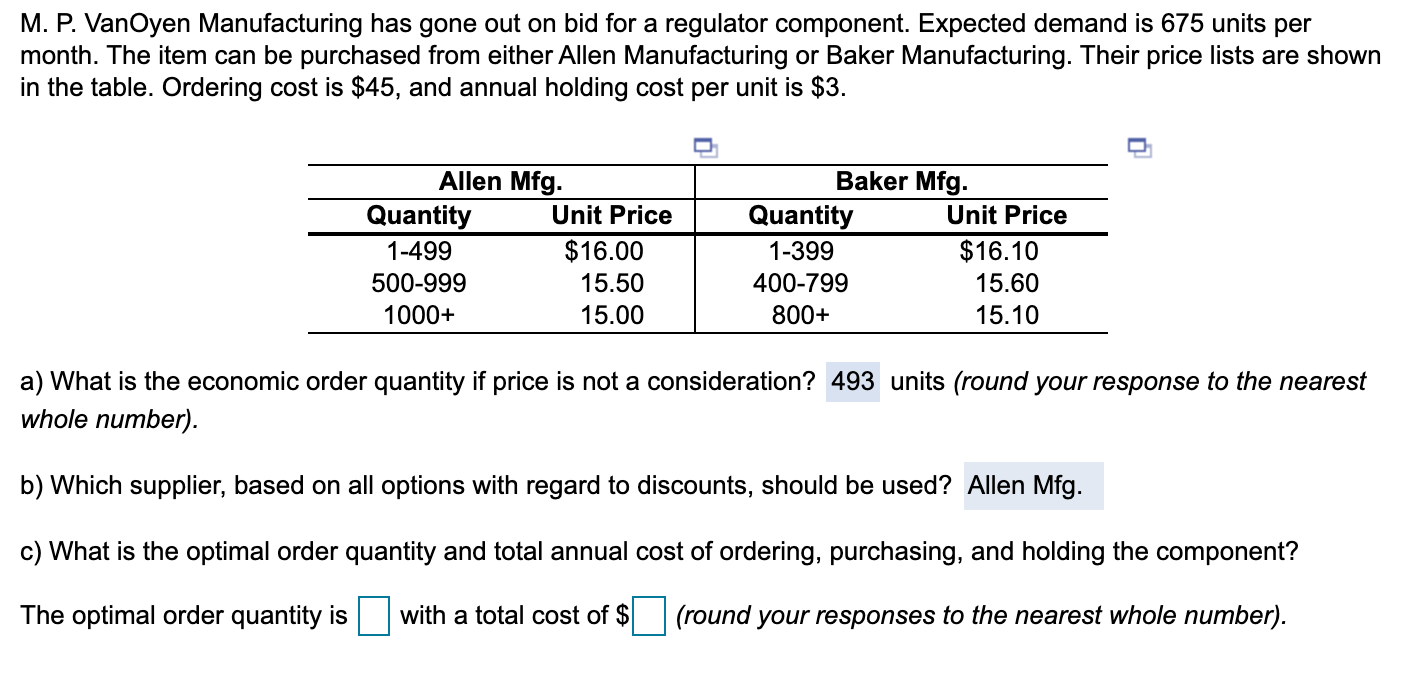Screen dimensions: 1416x684
Task: Select the highlighted Allen Mfg. answer in part b
Action: pyautogui.click(x=1032, y=486)
